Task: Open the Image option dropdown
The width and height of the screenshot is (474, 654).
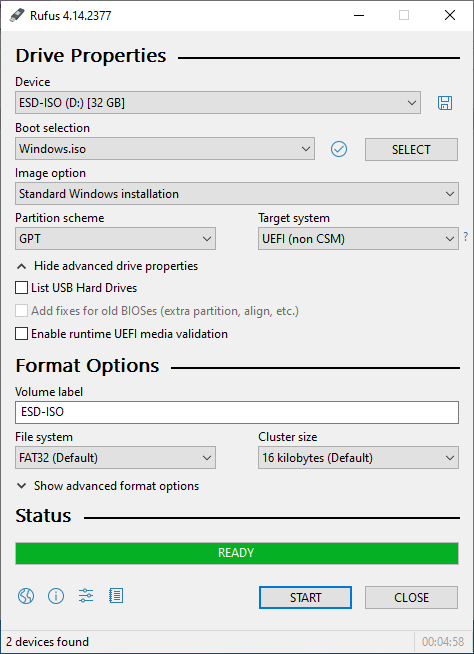Action: pos(237,194)
